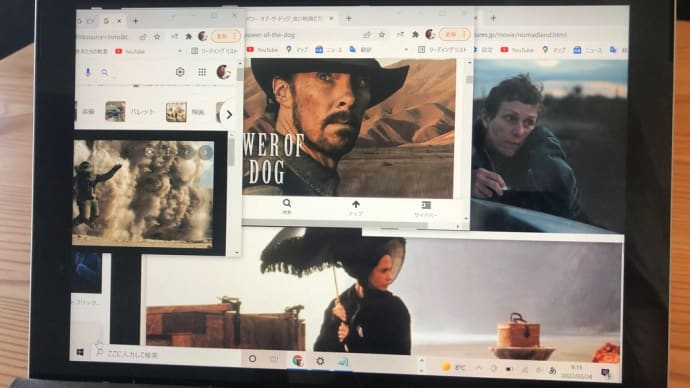Click the update button in middle Chrome window

pos(455,34)
